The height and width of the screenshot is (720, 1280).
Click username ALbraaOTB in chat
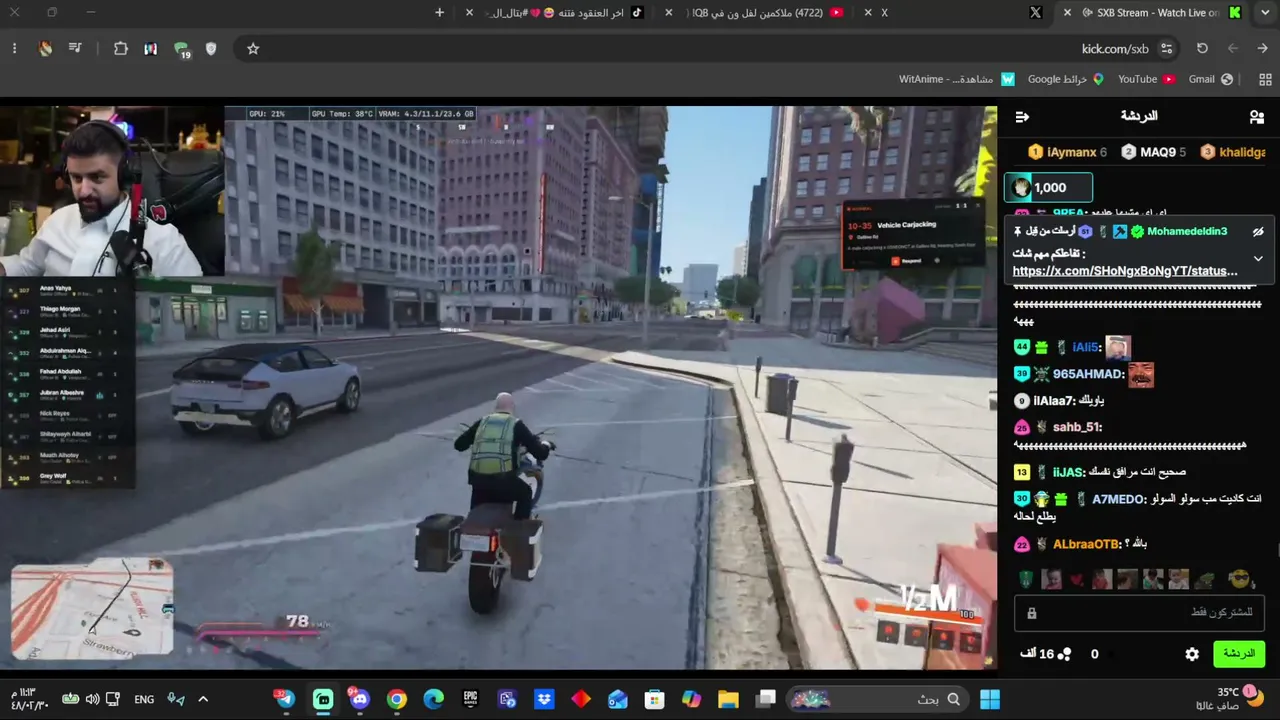click(x=1087, y=544)
